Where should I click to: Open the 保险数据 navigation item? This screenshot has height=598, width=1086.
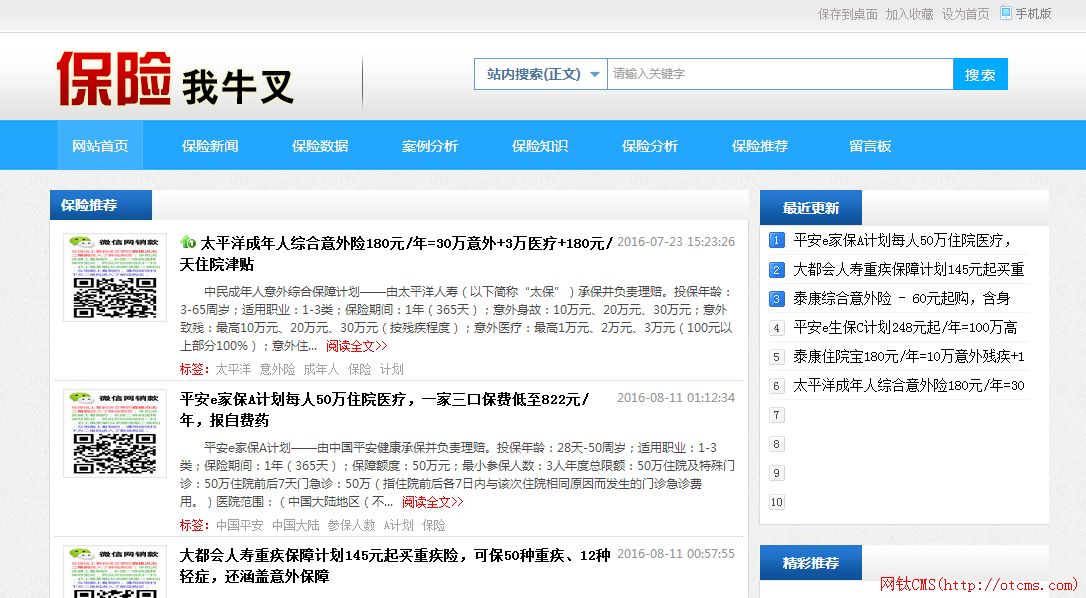coord(320,146)
